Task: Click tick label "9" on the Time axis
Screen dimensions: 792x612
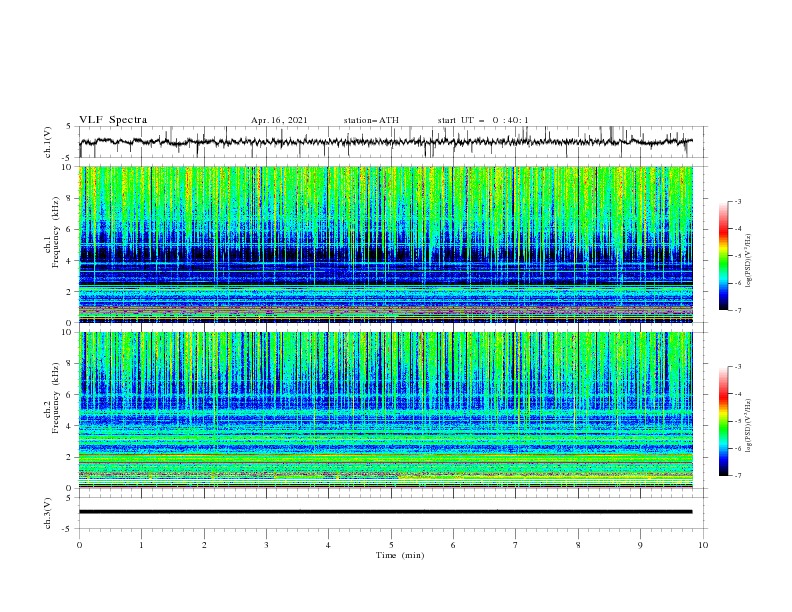Action: tap(640, 545)
